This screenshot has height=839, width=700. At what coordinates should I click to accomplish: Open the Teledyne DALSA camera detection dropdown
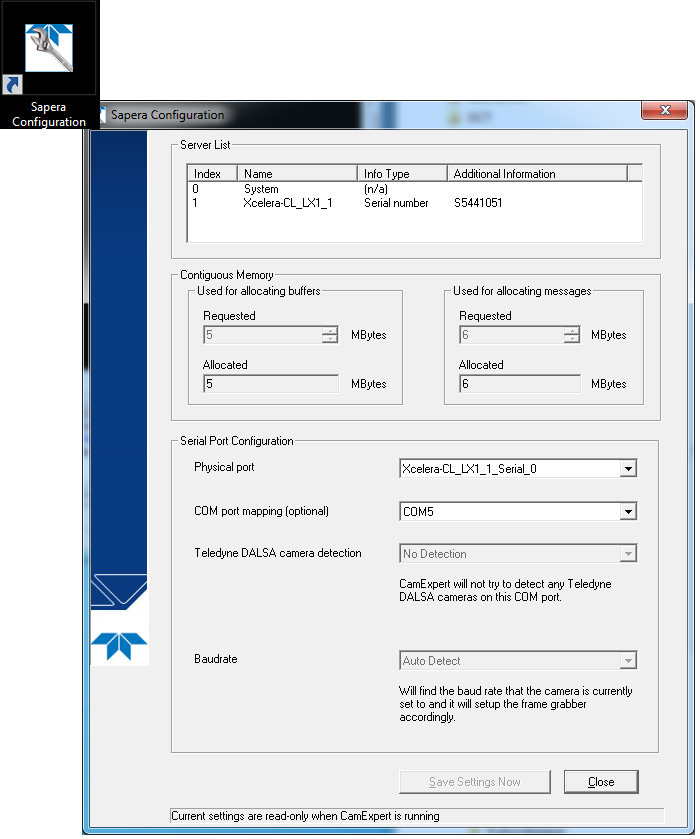pos(627,554)
